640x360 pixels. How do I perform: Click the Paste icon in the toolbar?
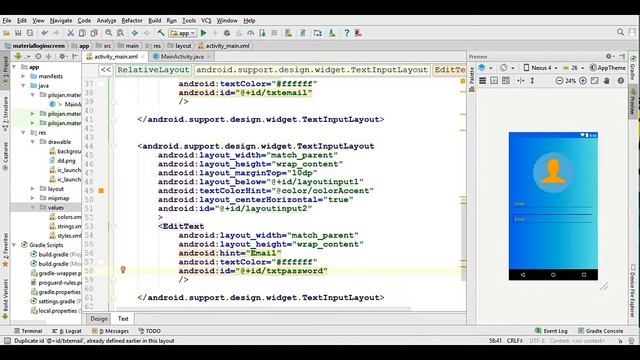tap(94, 33)
